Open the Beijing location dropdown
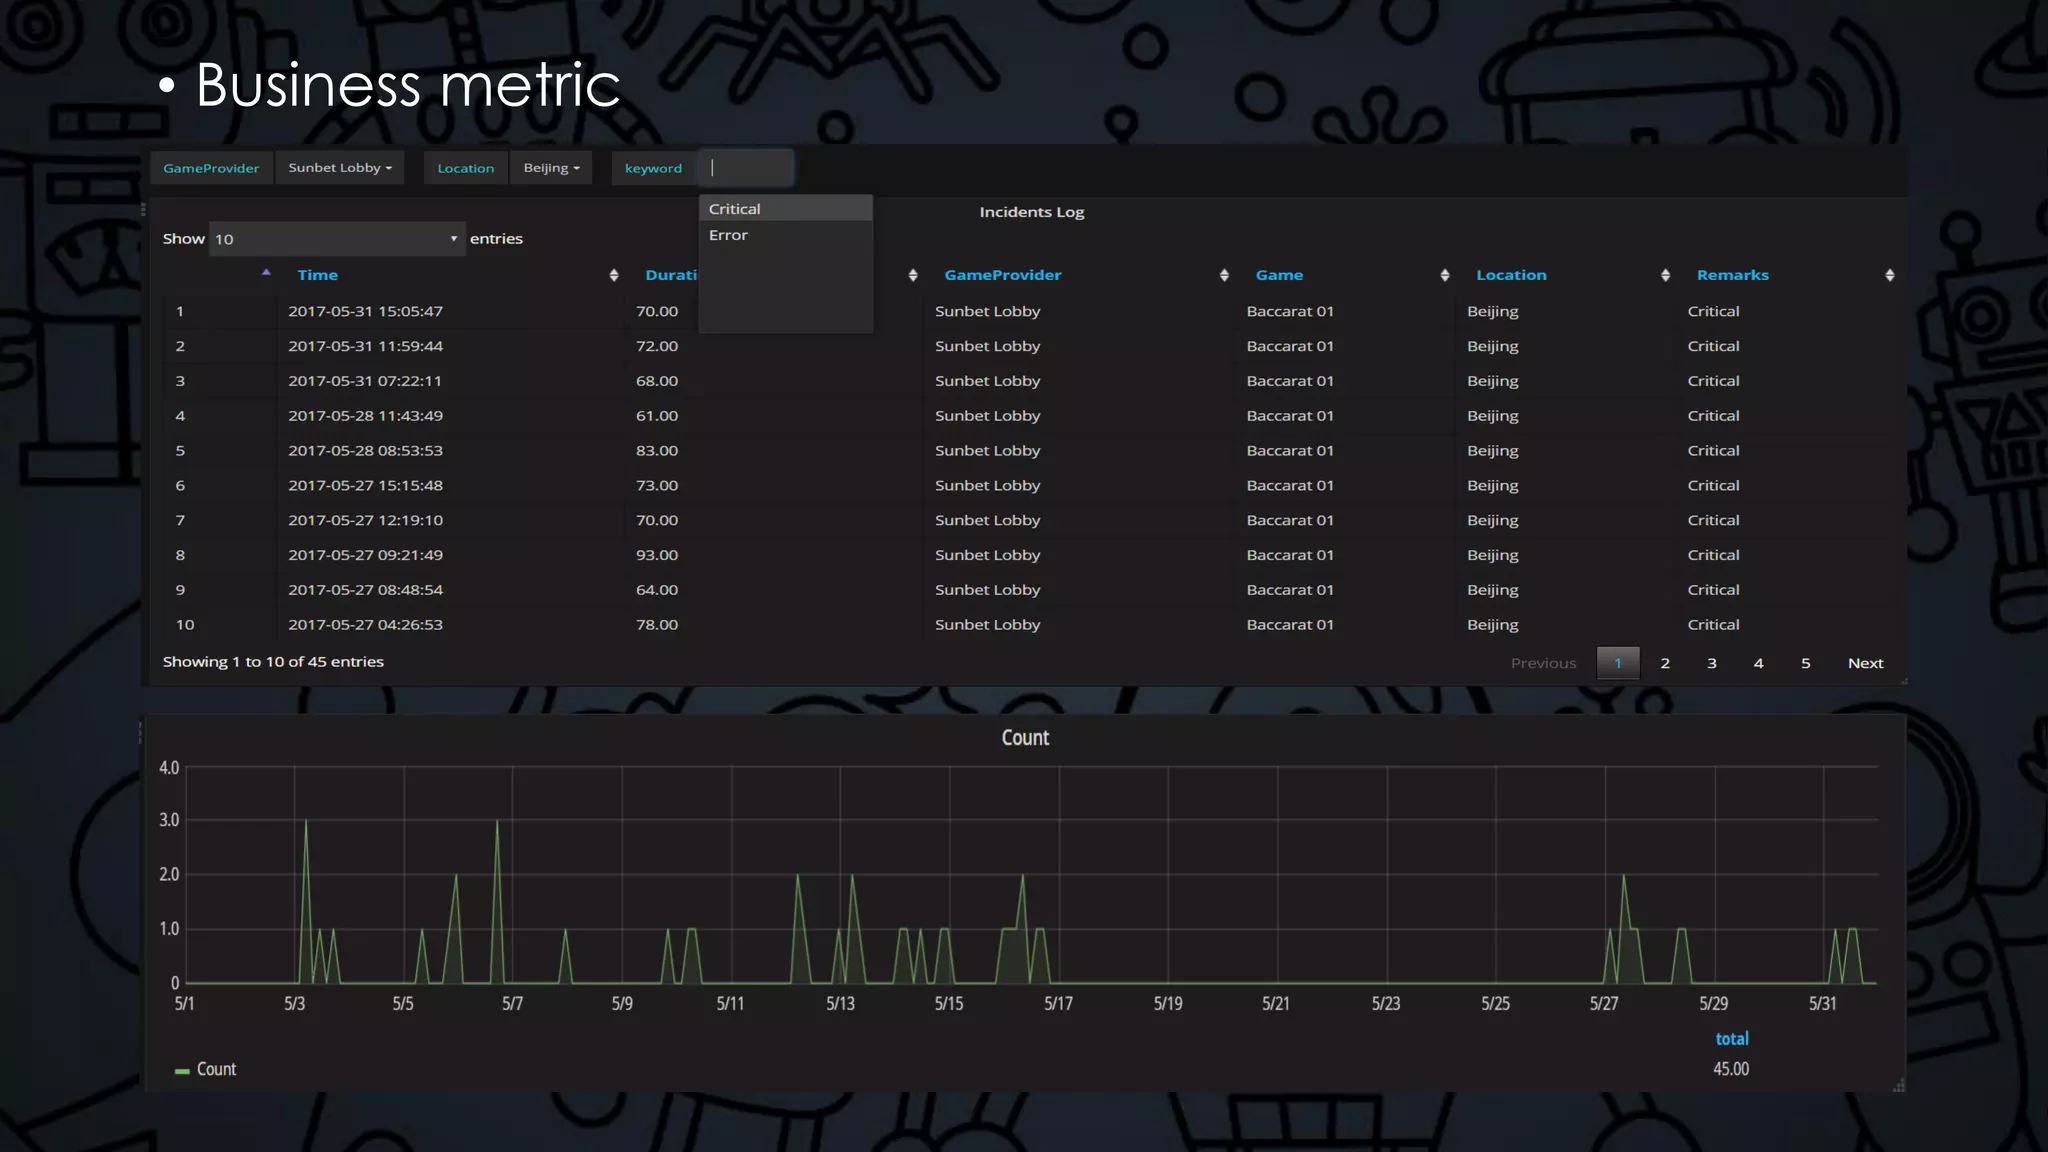 pos(551,168)
